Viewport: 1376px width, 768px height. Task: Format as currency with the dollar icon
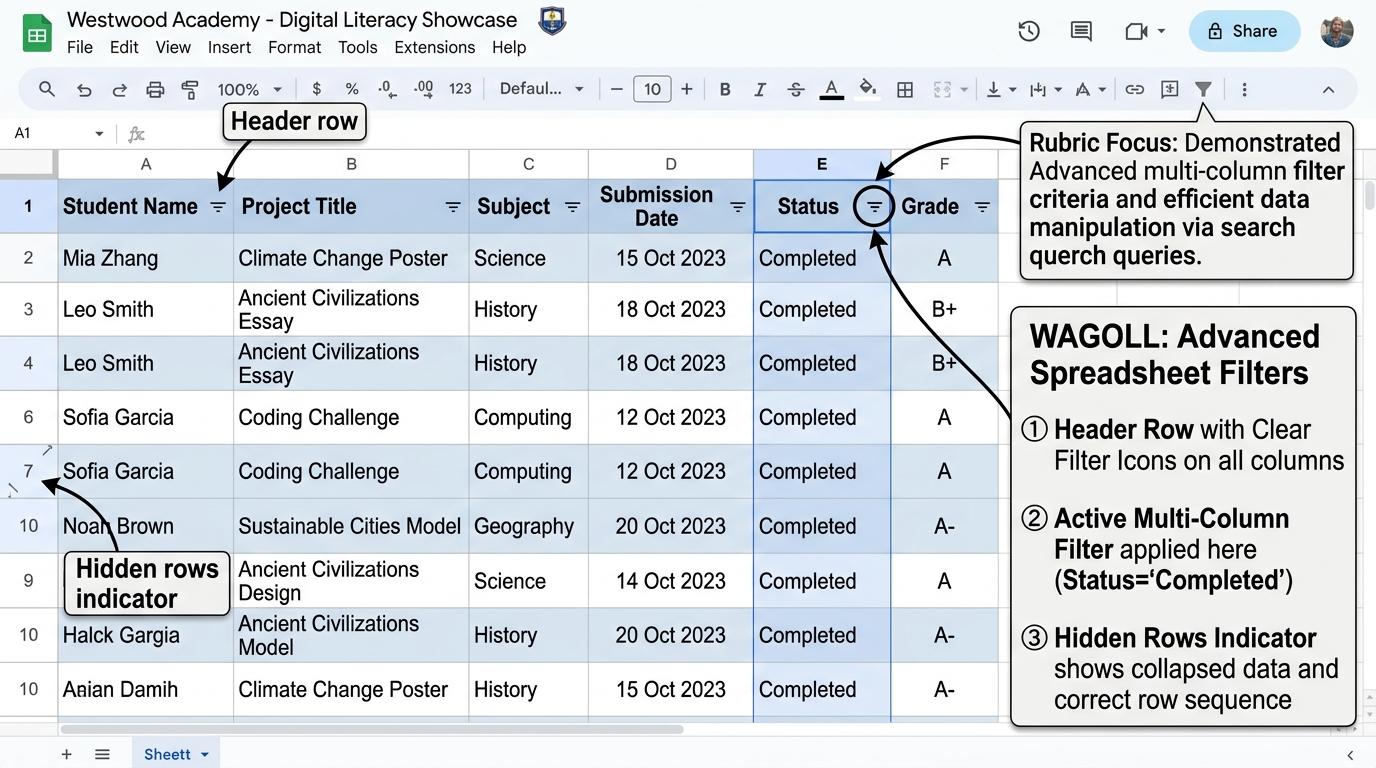click(317, 89)
